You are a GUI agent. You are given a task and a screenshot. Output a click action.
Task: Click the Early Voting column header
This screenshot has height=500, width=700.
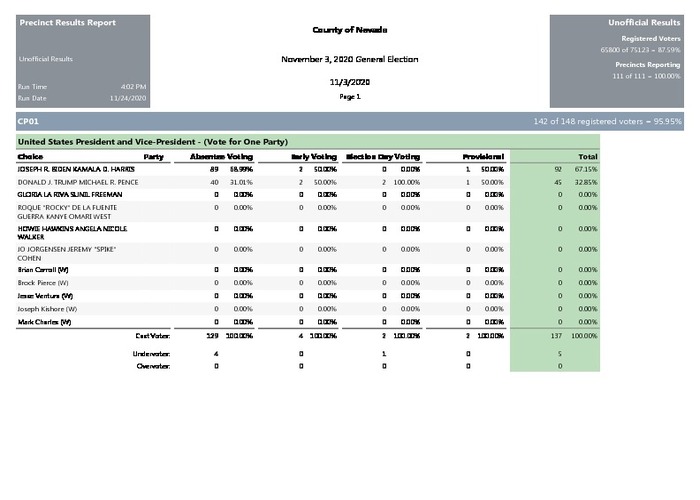[313, 157]
